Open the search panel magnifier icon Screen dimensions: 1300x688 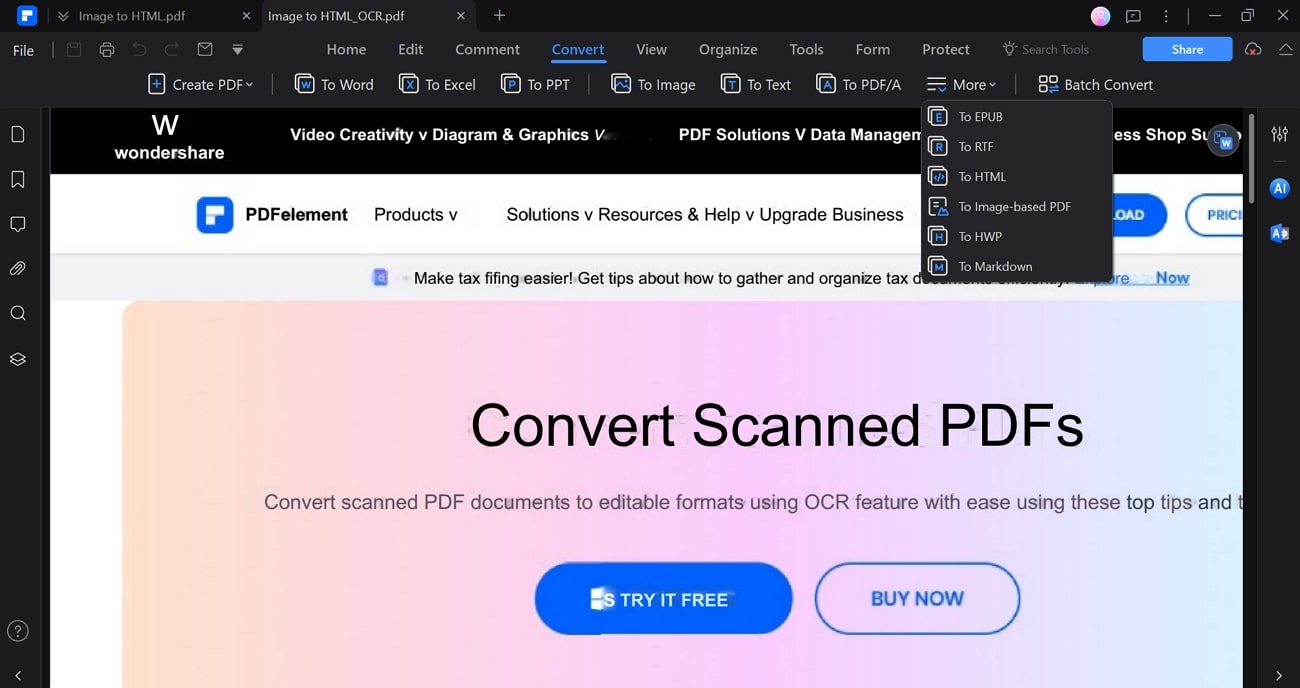[18, 314]
